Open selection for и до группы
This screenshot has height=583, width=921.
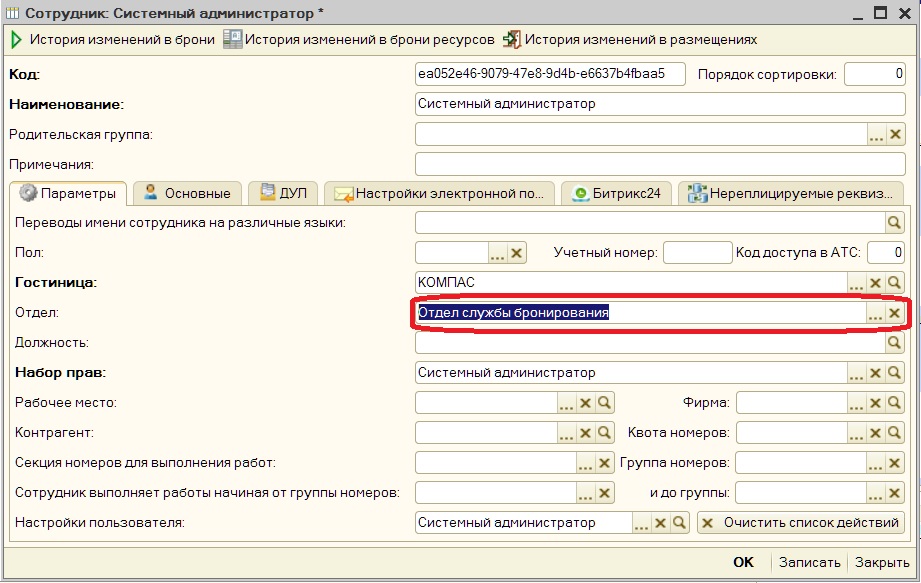875,493
